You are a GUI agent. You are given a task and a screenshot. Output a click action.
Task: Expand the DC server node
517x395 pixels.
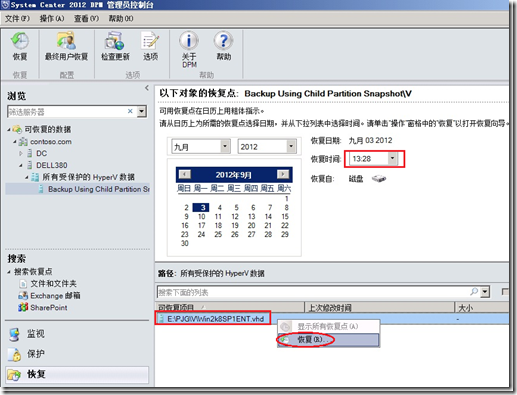tap(21, 153)
